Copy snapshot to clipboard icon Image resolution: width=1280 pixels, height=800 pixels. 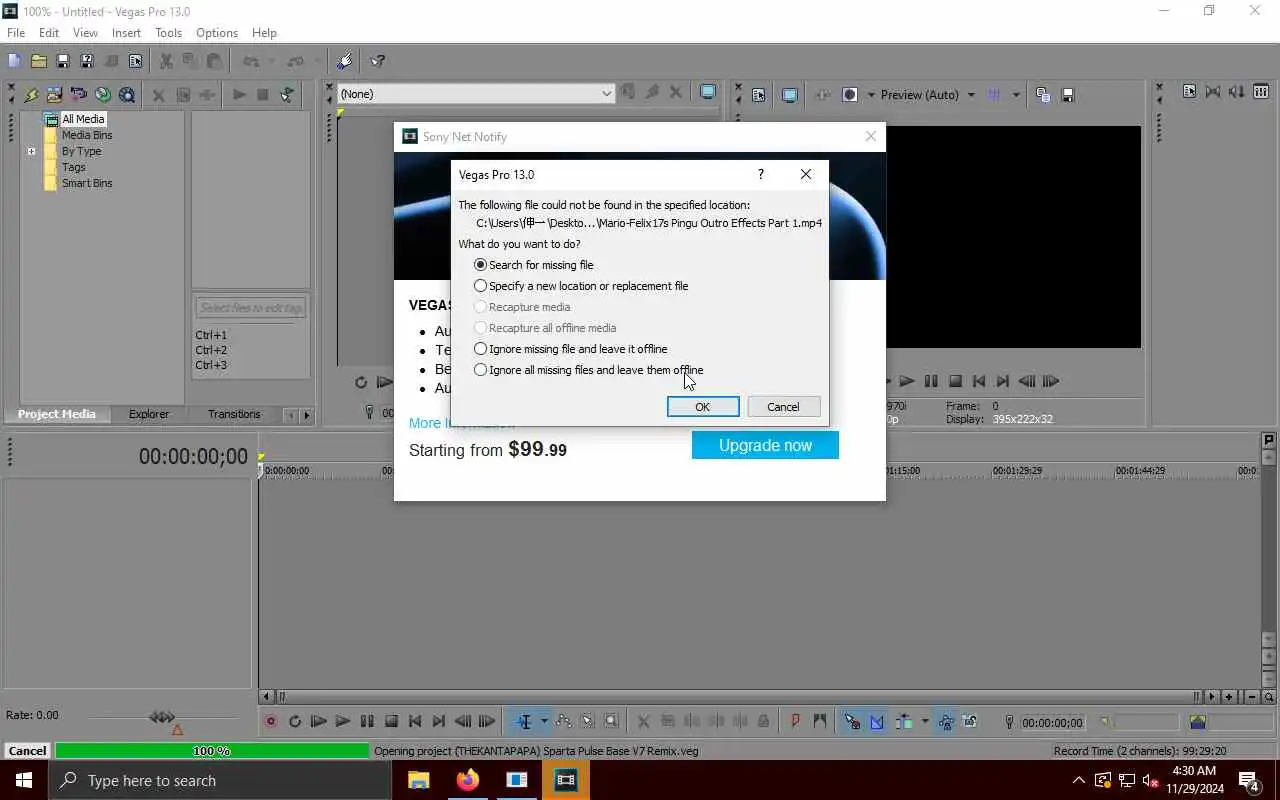(x=1043, y=95)
